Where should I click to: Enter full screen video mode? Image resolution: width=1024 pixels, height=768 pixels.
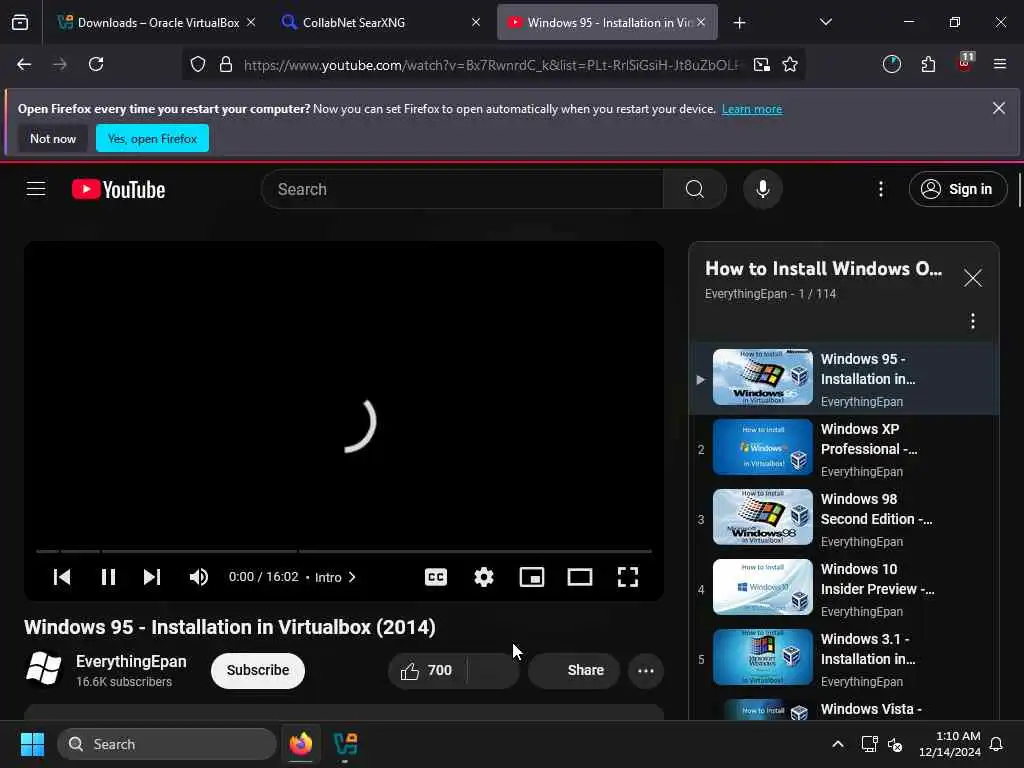[628, 577]
